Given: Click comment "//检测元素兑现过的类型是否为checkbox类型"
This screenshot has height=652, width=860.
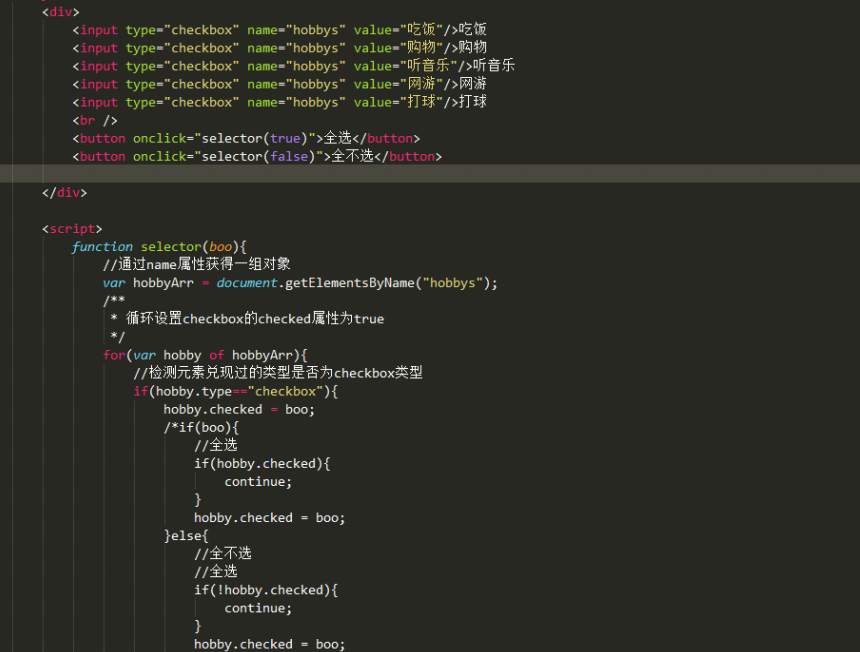Looking at the screenshot, I should click(278, 373).
